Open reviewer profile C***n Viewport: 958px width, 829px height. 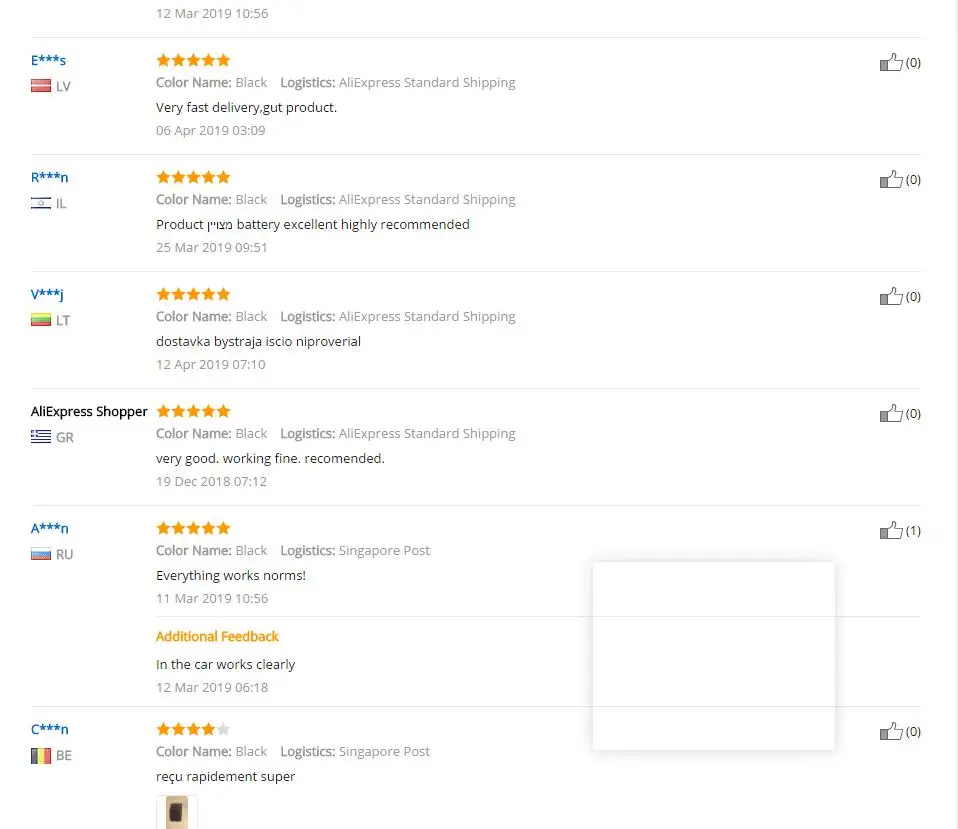50,729
